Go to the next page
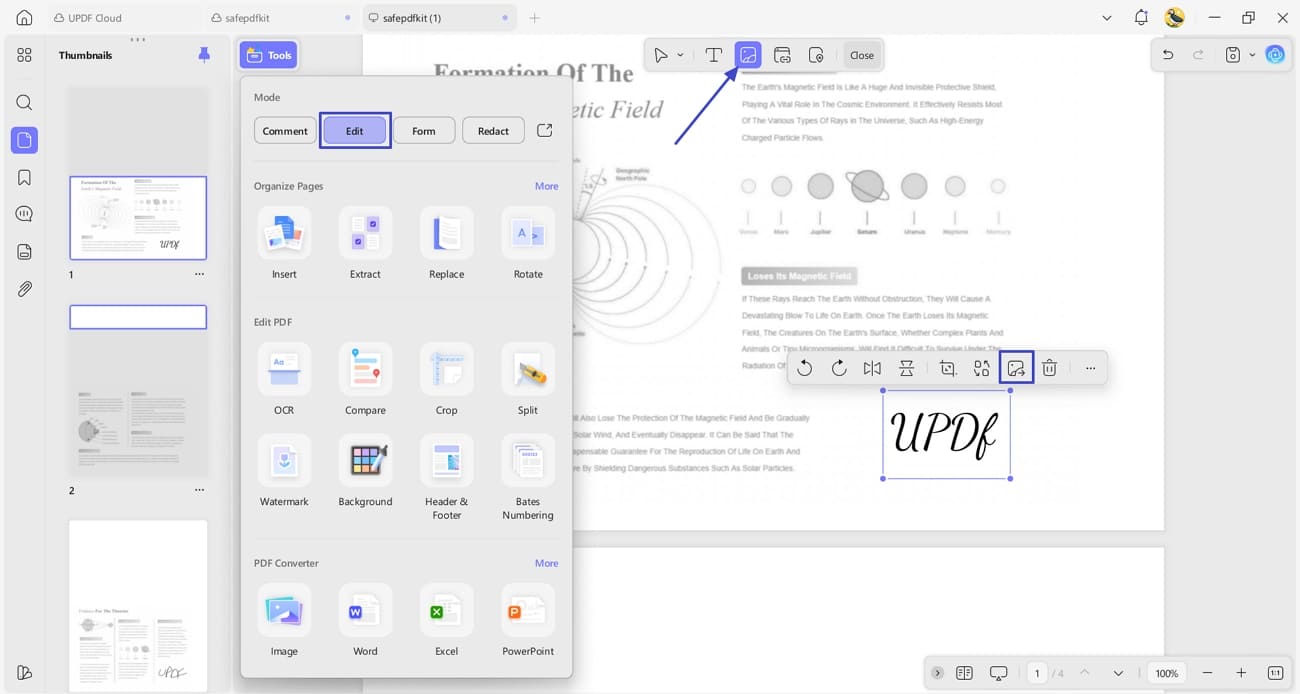This screenshot has height=694, width=1300. [1118, 673]
